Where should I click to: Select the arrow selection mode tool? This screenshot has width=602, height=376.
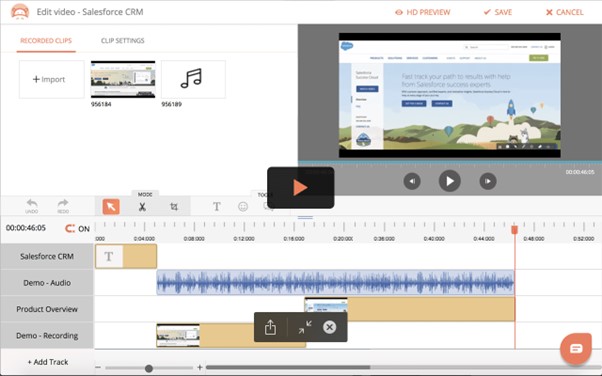pos(111,207)
